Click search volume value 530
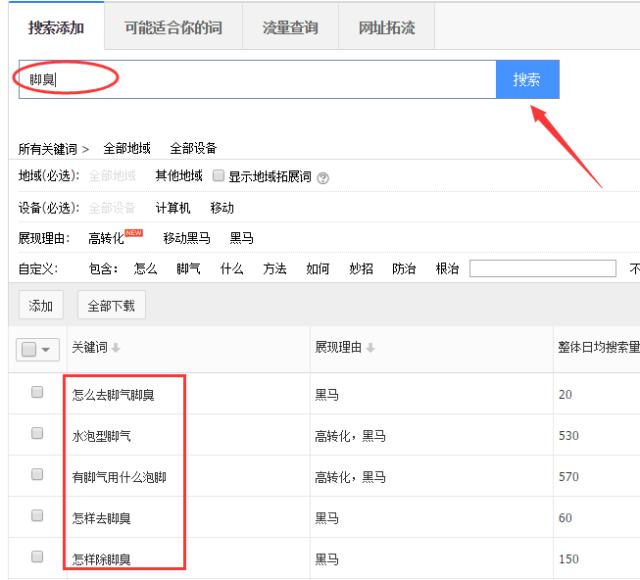 click(x=569, y=436)
